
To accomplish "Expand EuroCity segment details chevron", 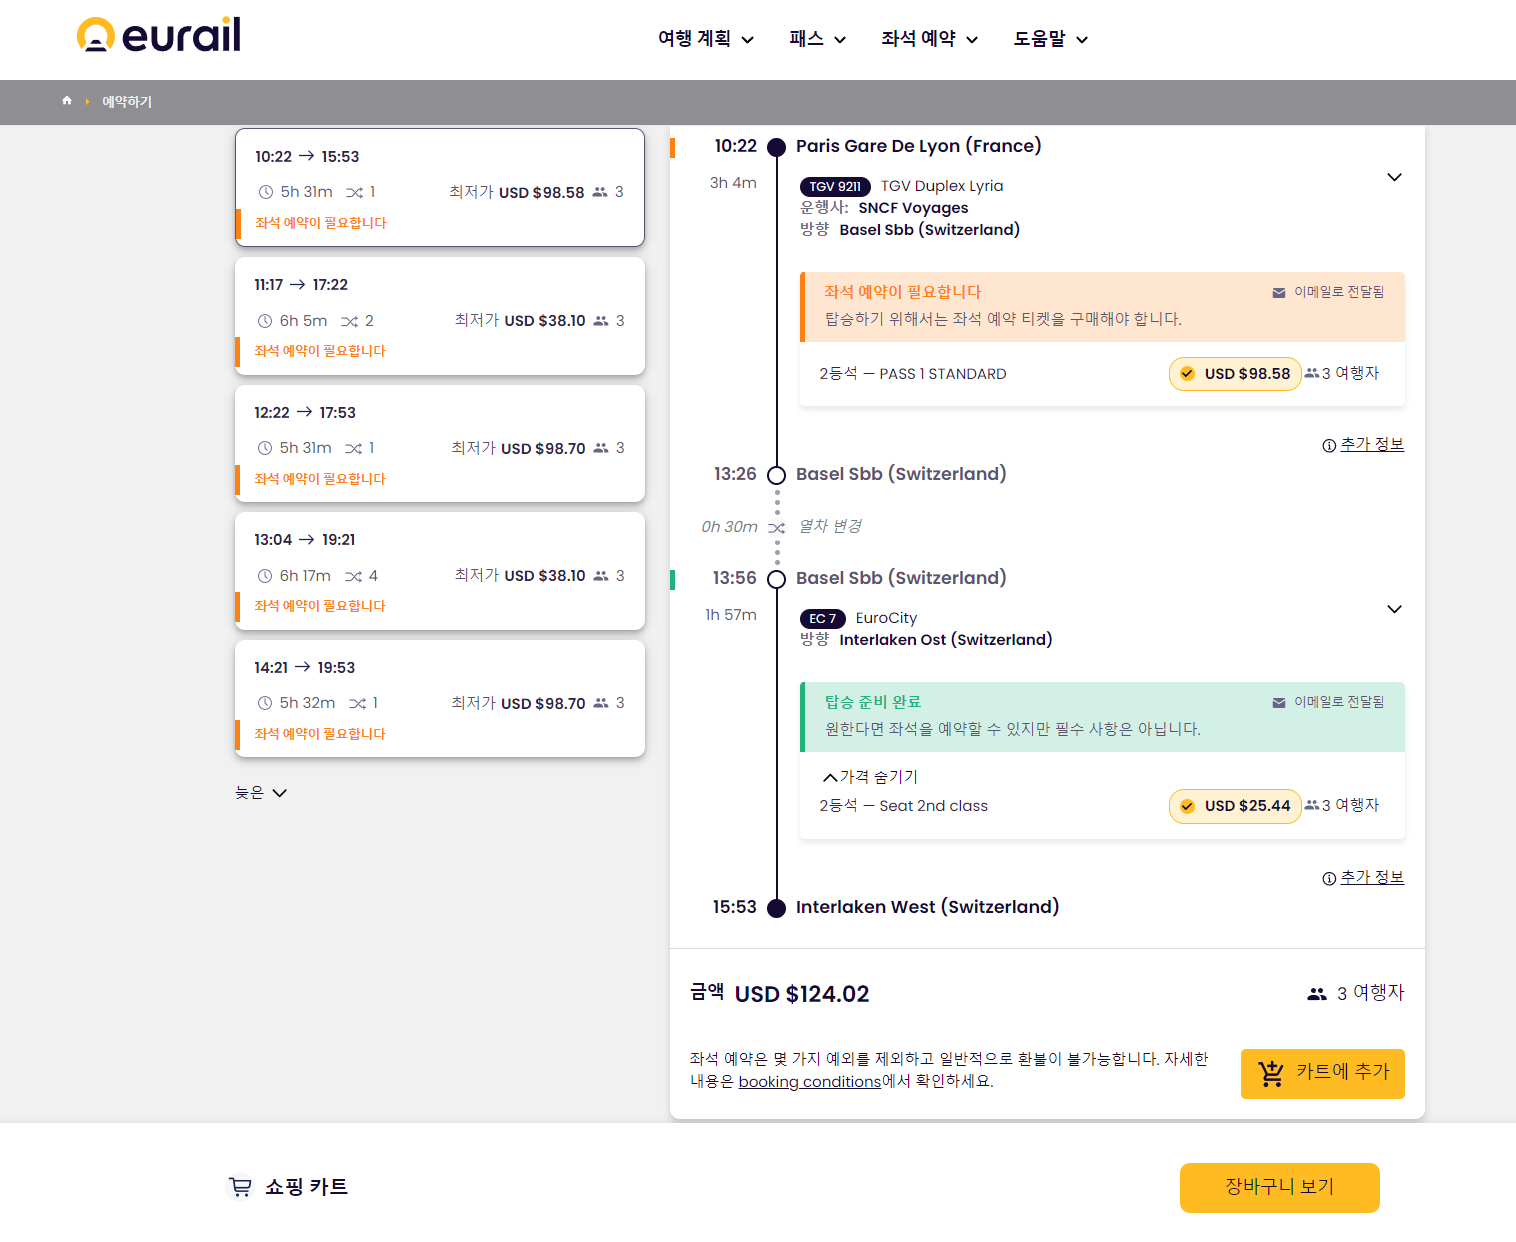I will pos(1394,610).
